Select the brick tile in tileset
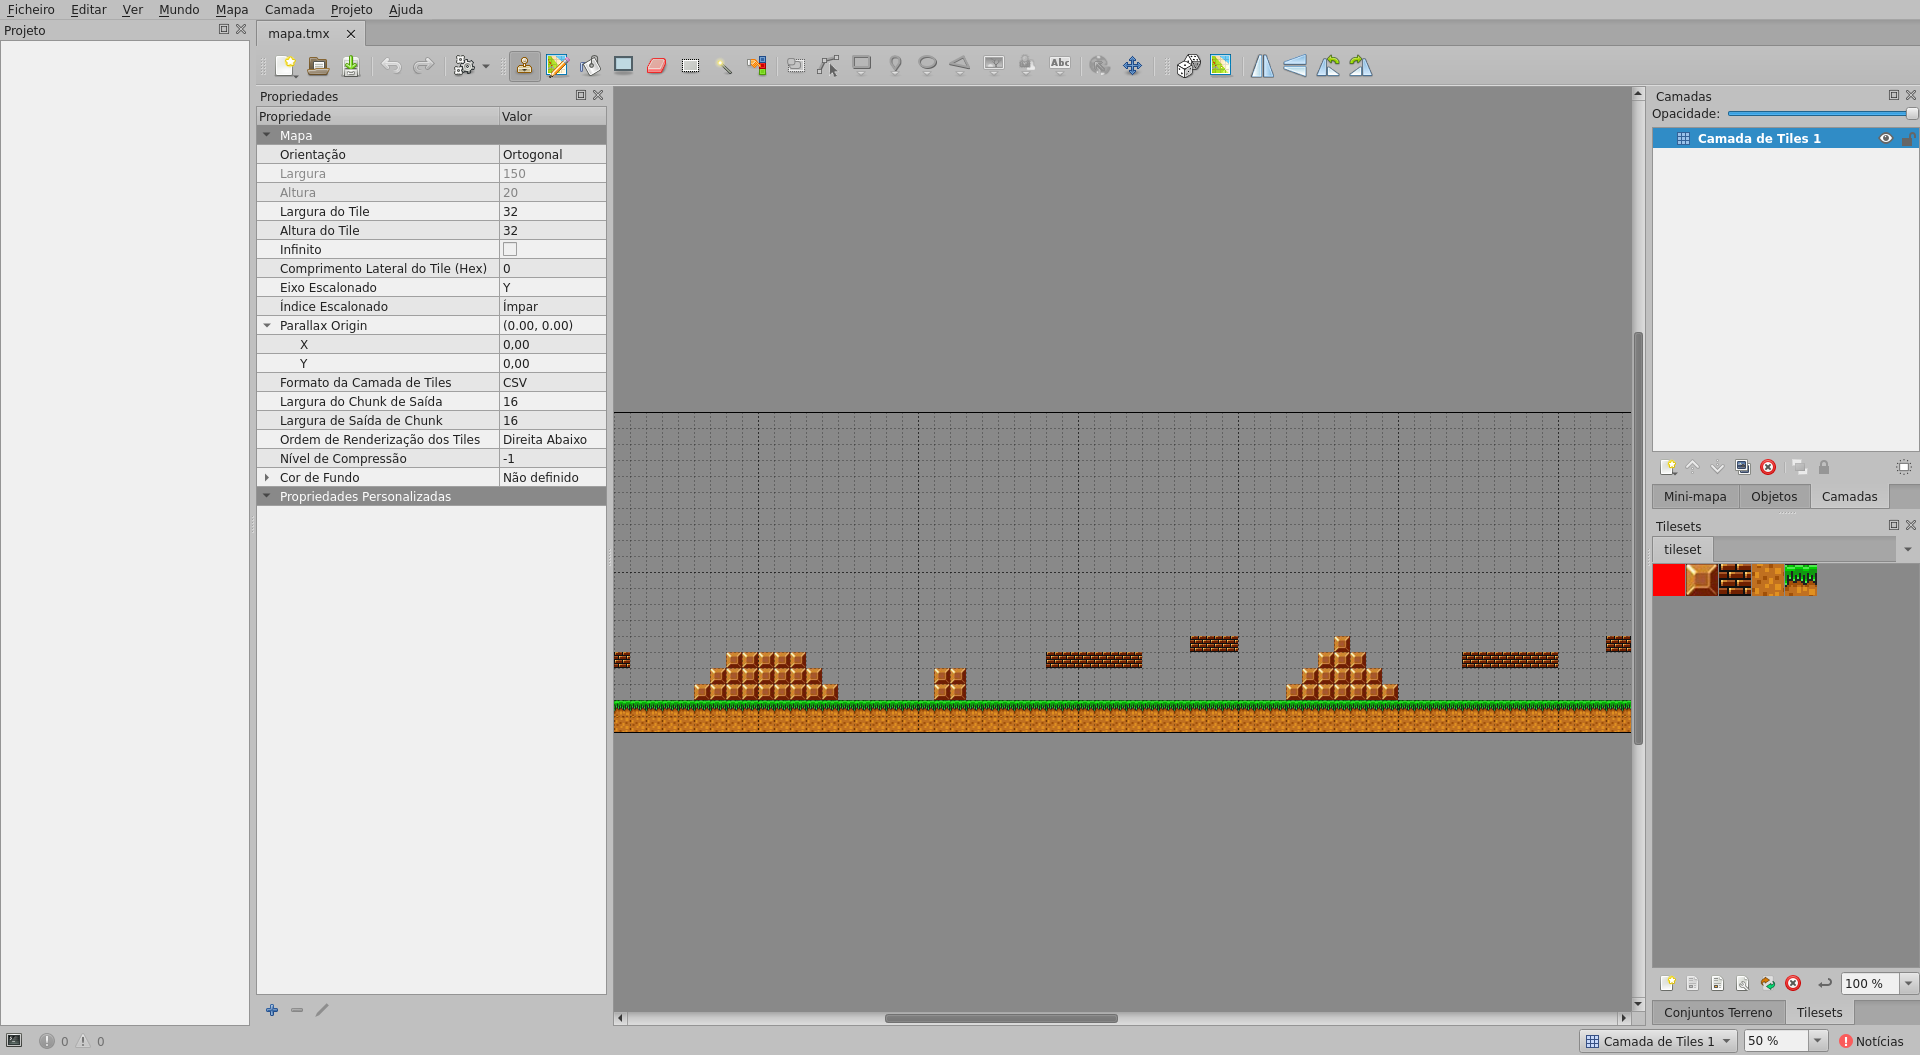Screen dimensions: 1920x1055 pos(1735,580)
